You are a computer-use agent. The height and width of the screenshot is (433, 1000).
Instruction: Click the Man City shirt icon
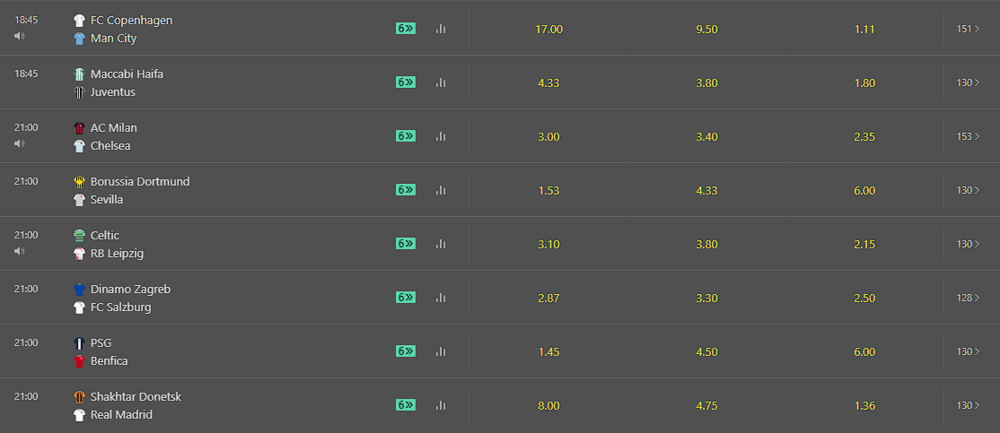(x=79, y=38)
